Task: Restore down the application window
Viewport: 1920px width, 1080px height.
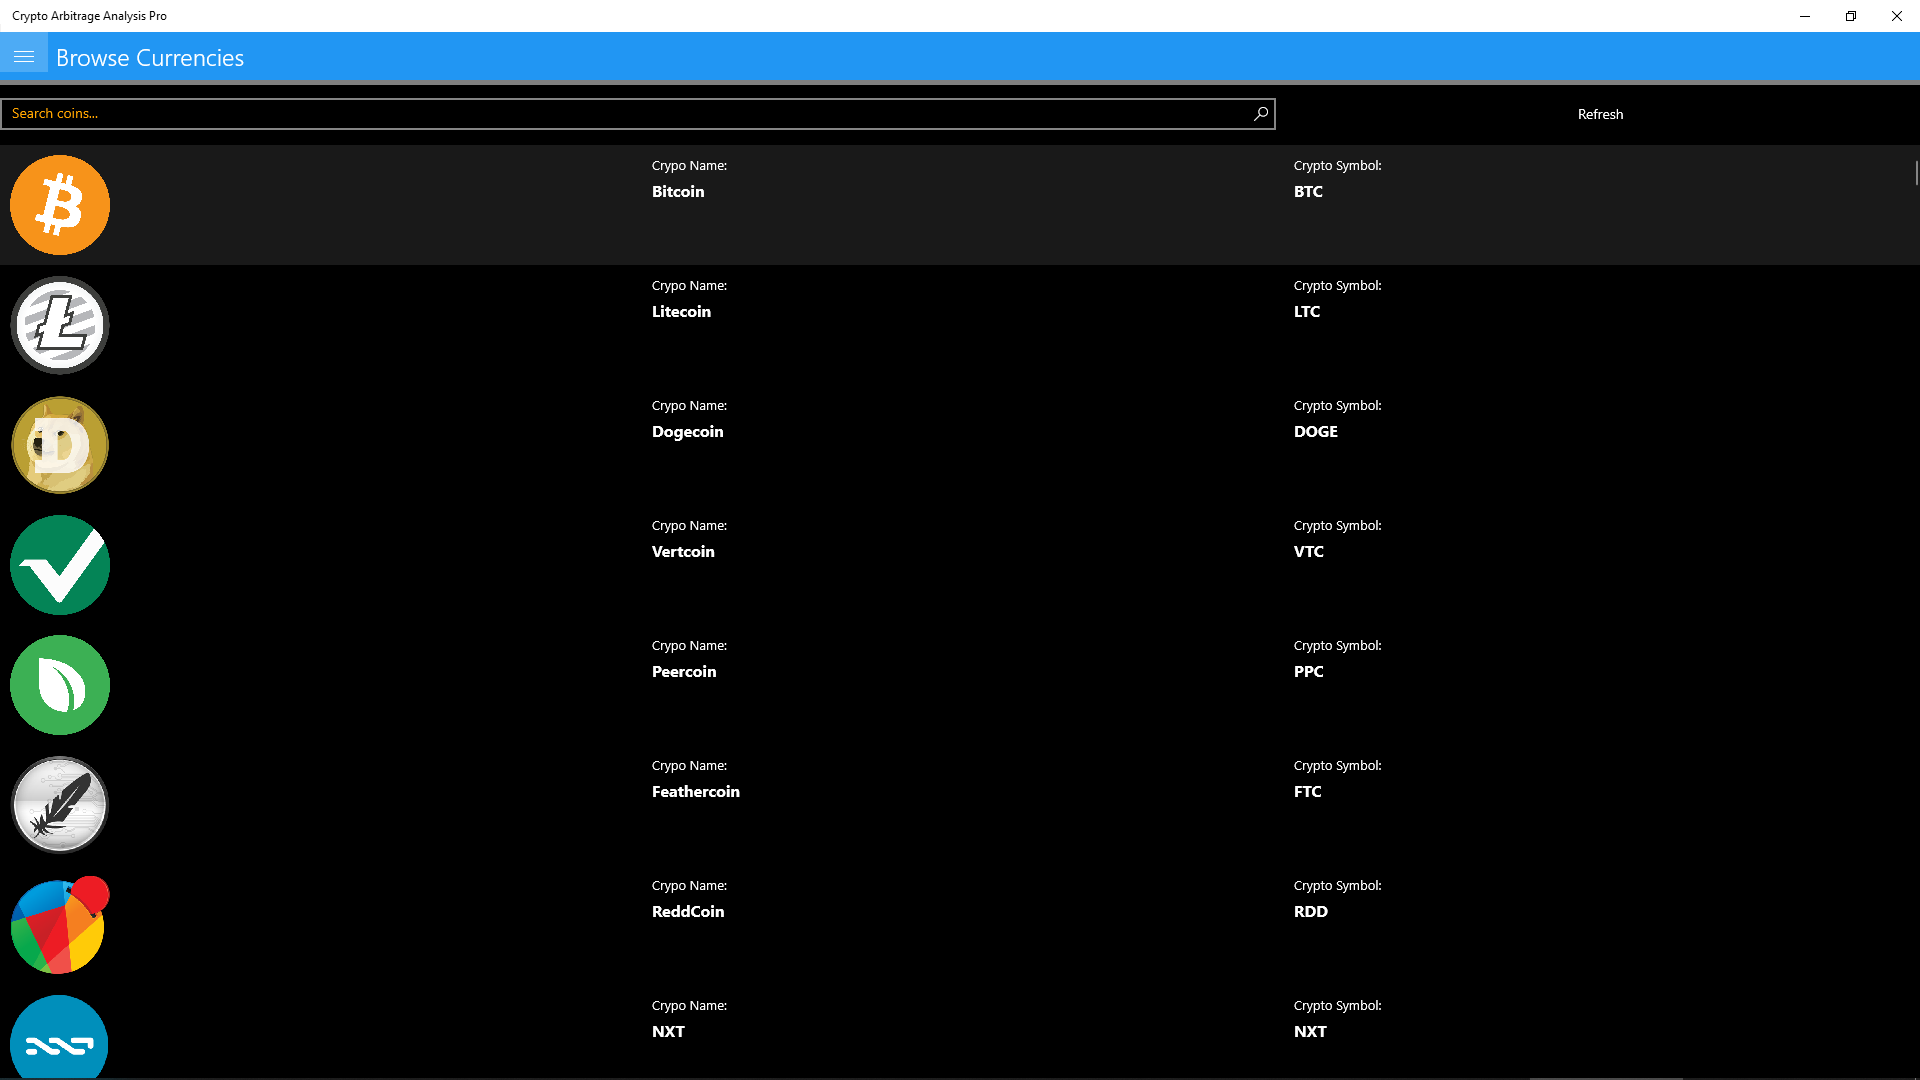Action: click(1850, 16)
